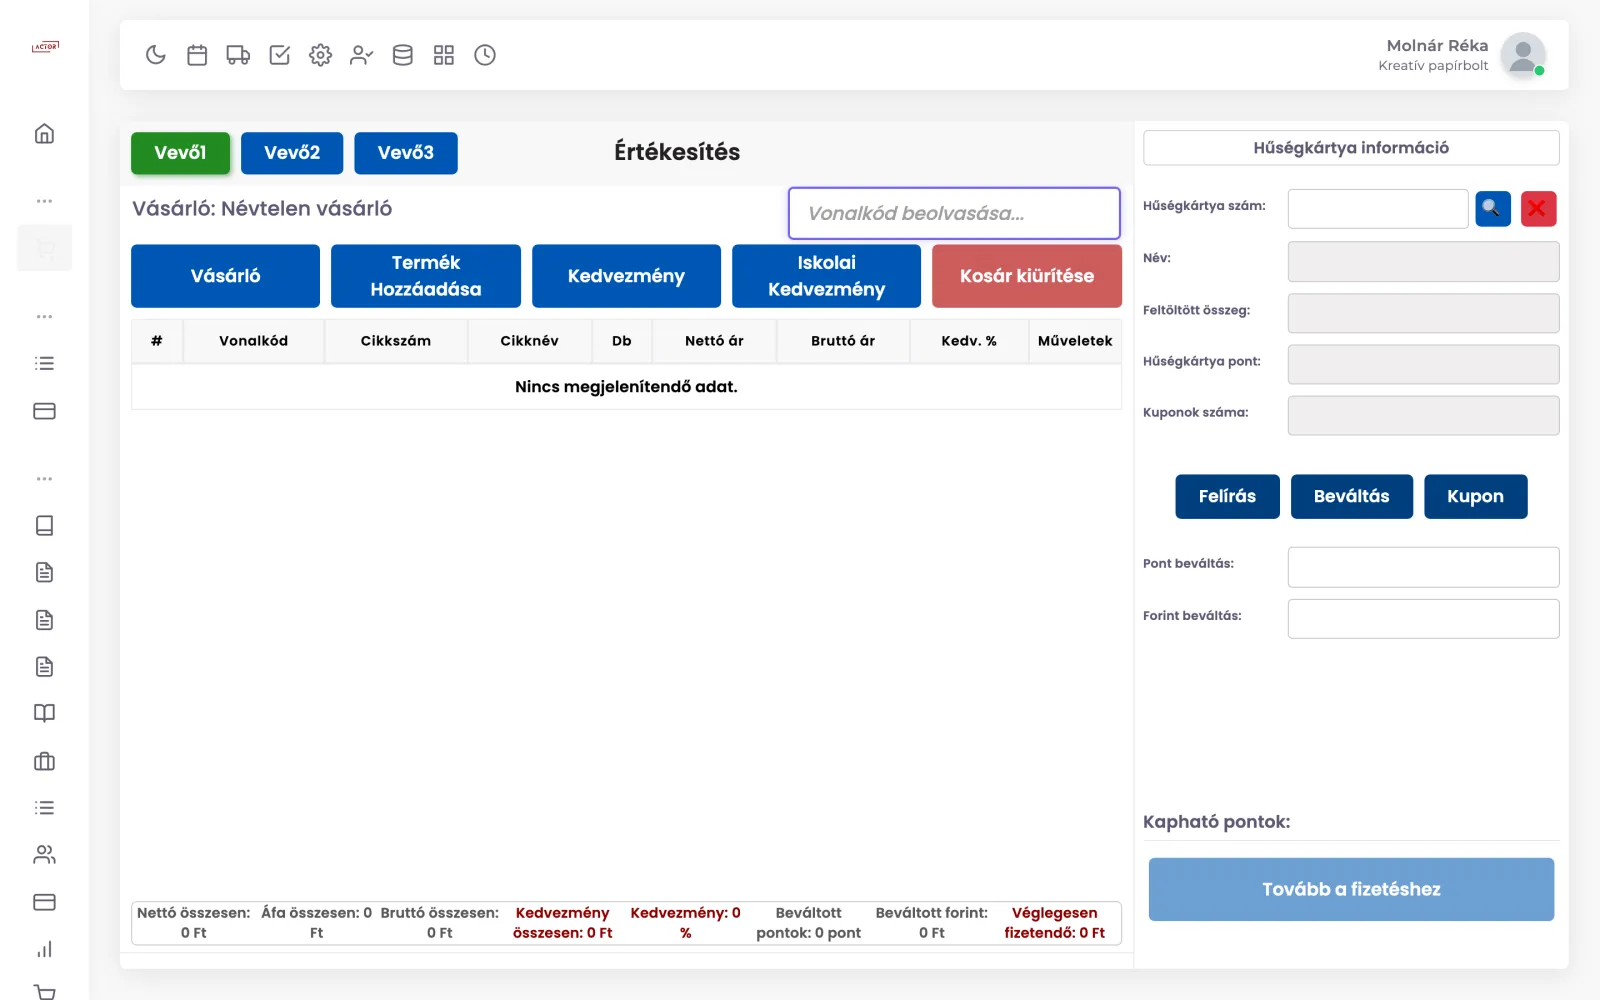Screen dimensions: 1600x1000
Task: Open the calendar icon in top toolbar
Action: click(197, 55)
